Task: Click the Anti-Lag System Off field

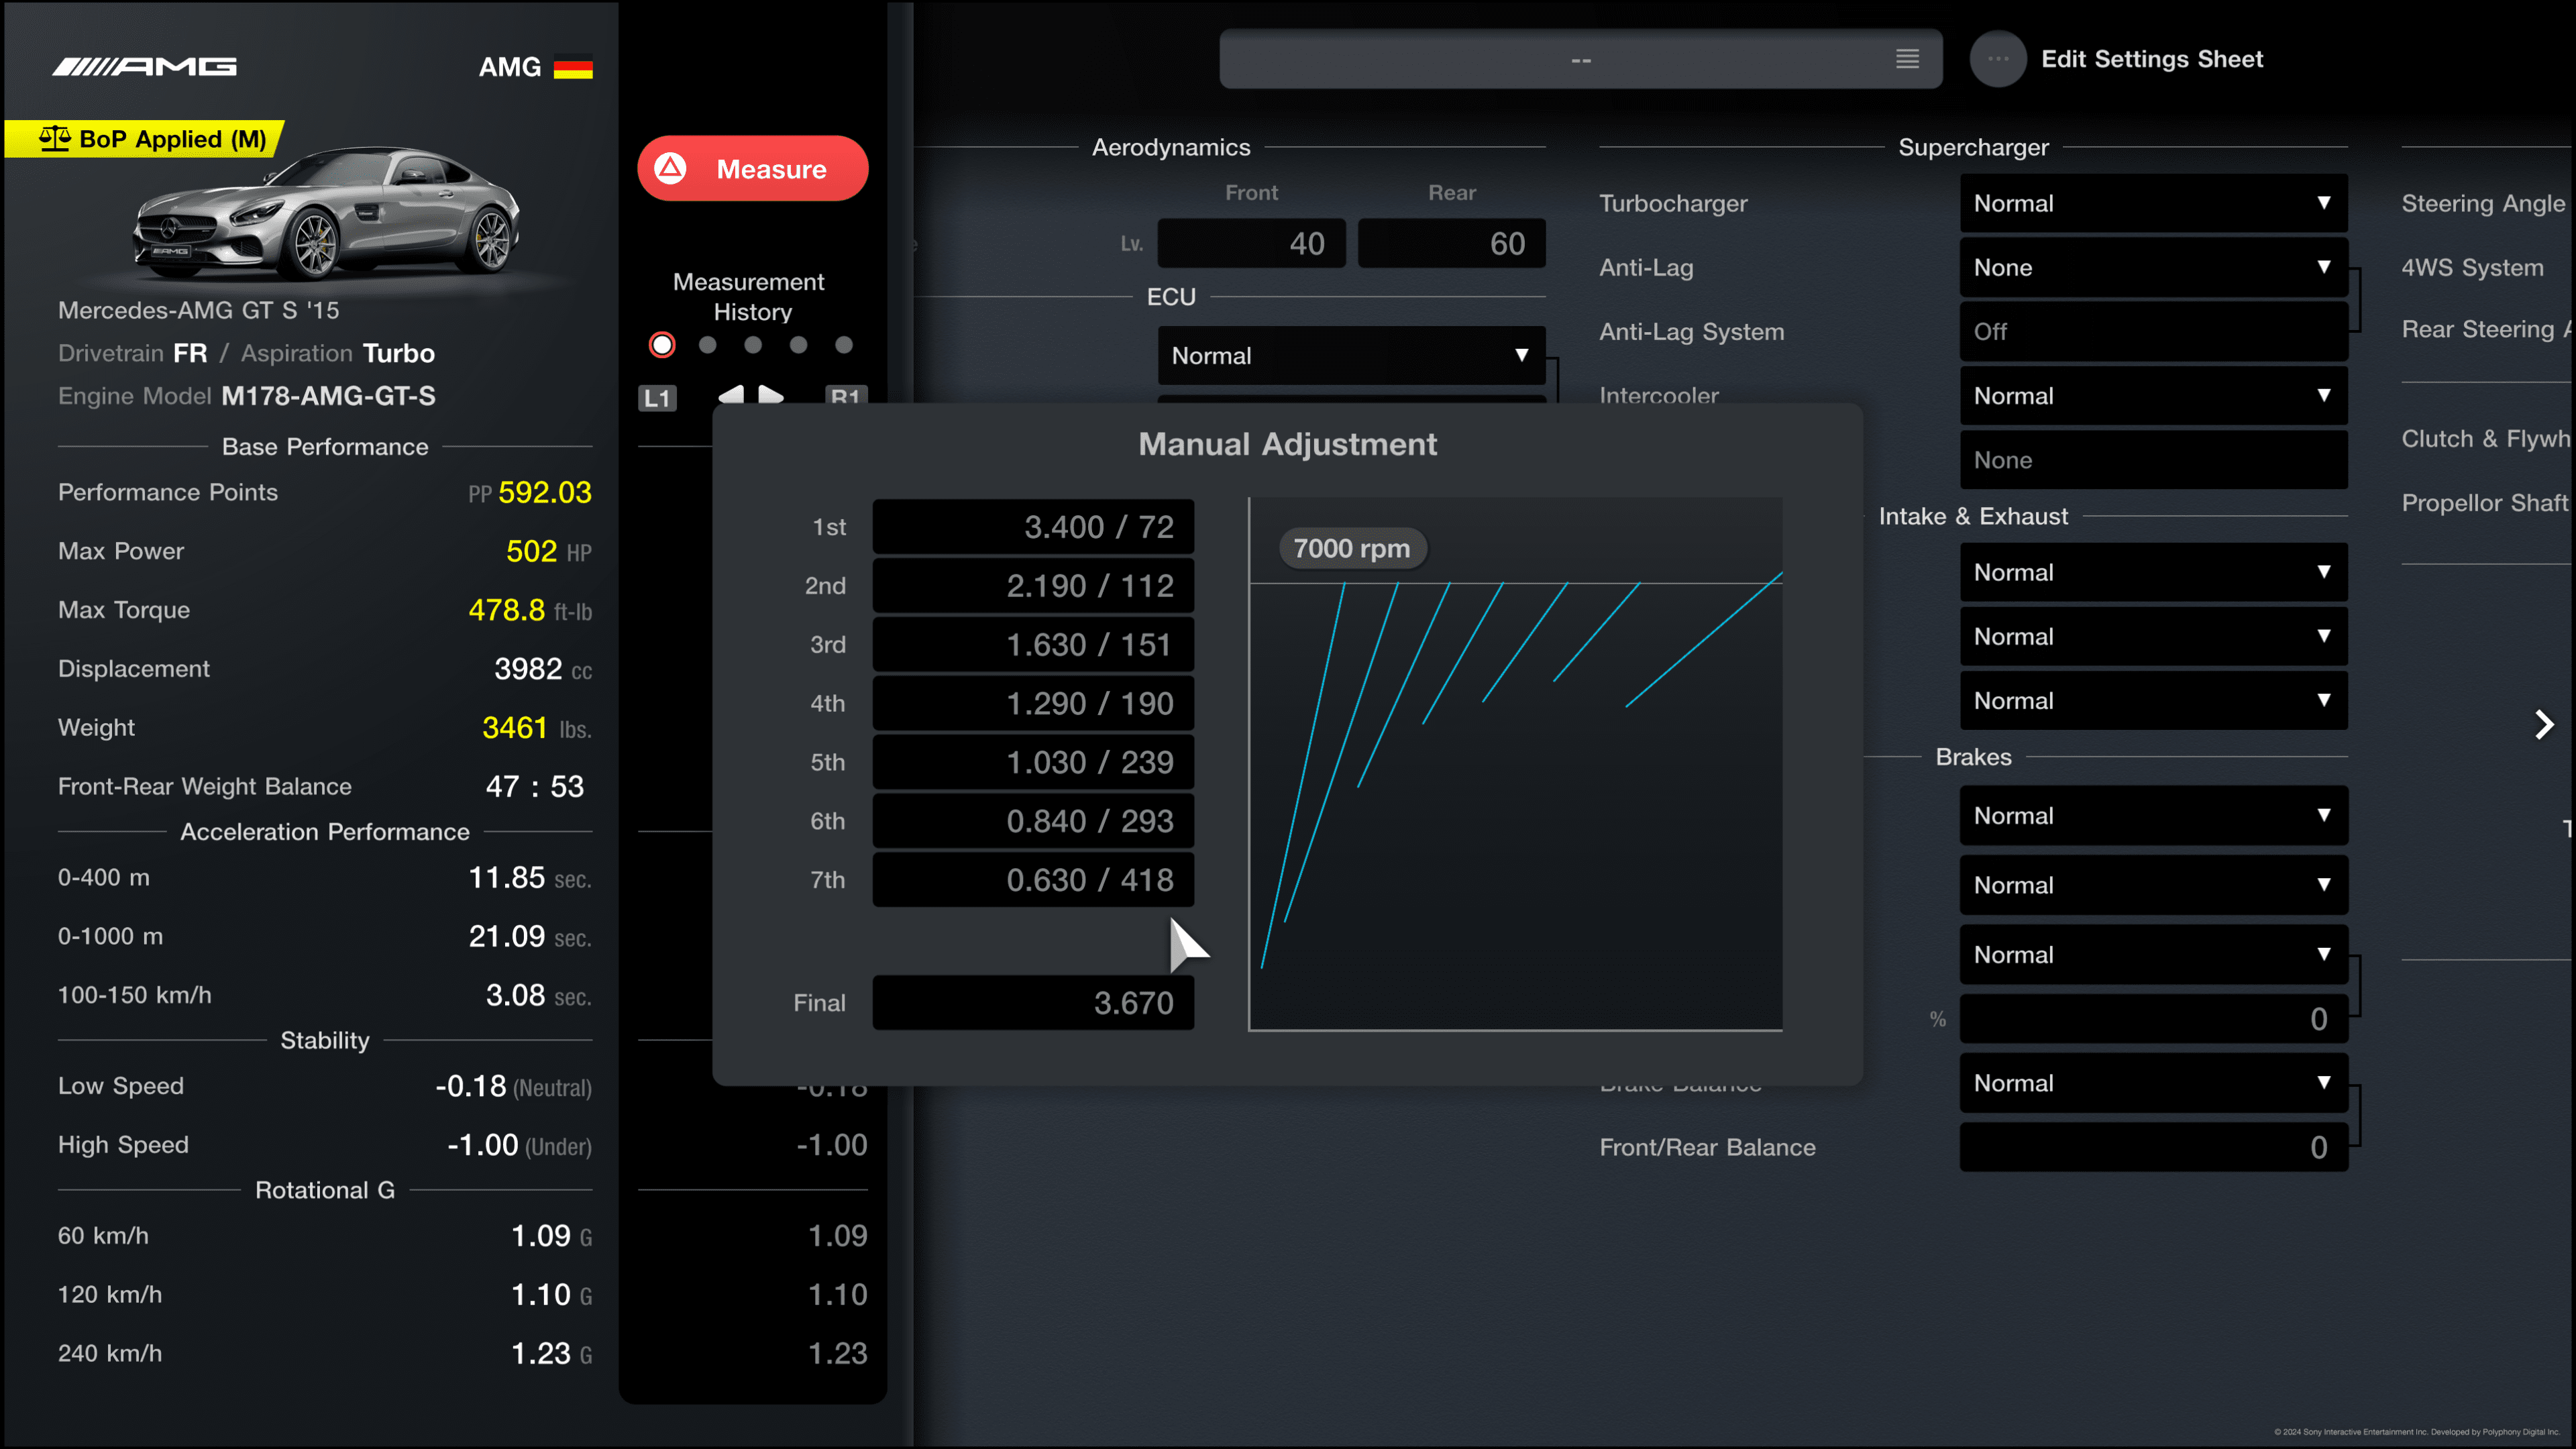Action: click(2153, 331)
